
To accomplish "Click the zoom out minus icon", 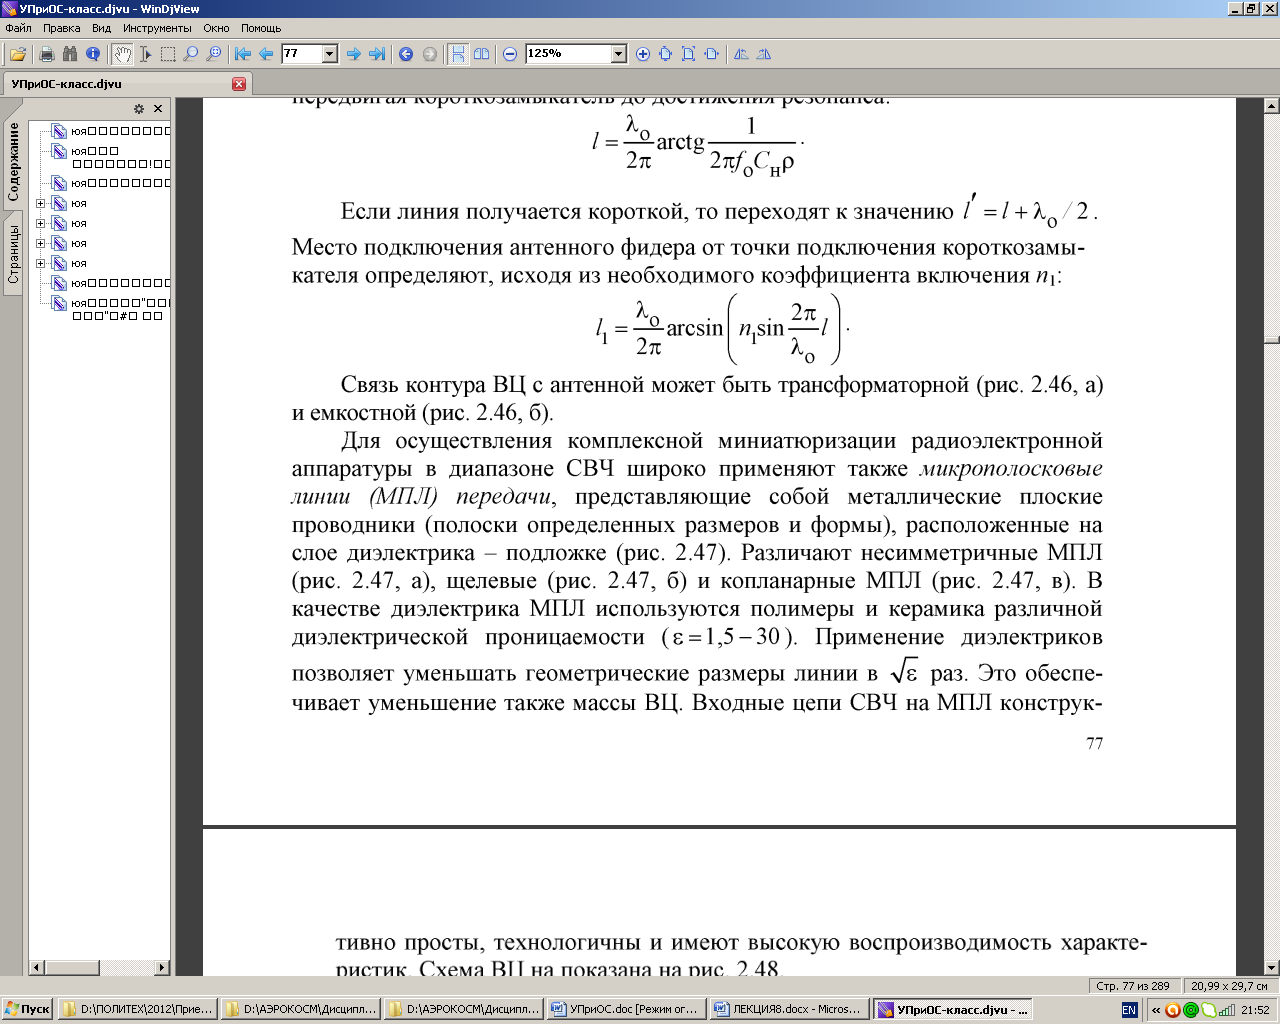I will coord(510,54).
